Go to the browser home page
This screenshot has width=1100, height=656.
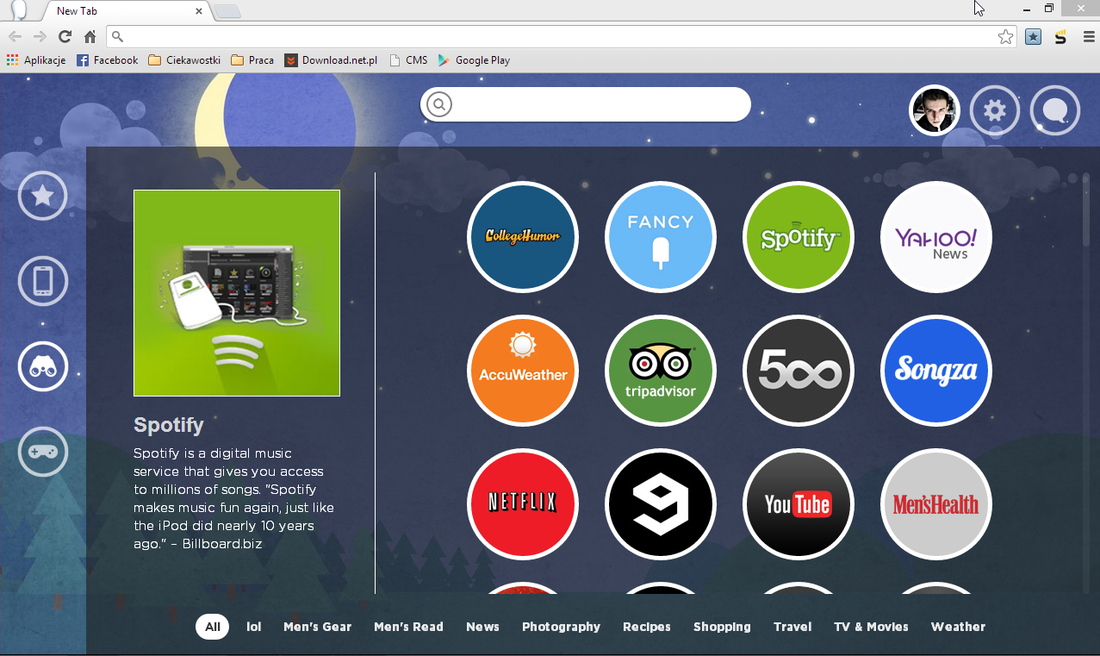(90, 36)
